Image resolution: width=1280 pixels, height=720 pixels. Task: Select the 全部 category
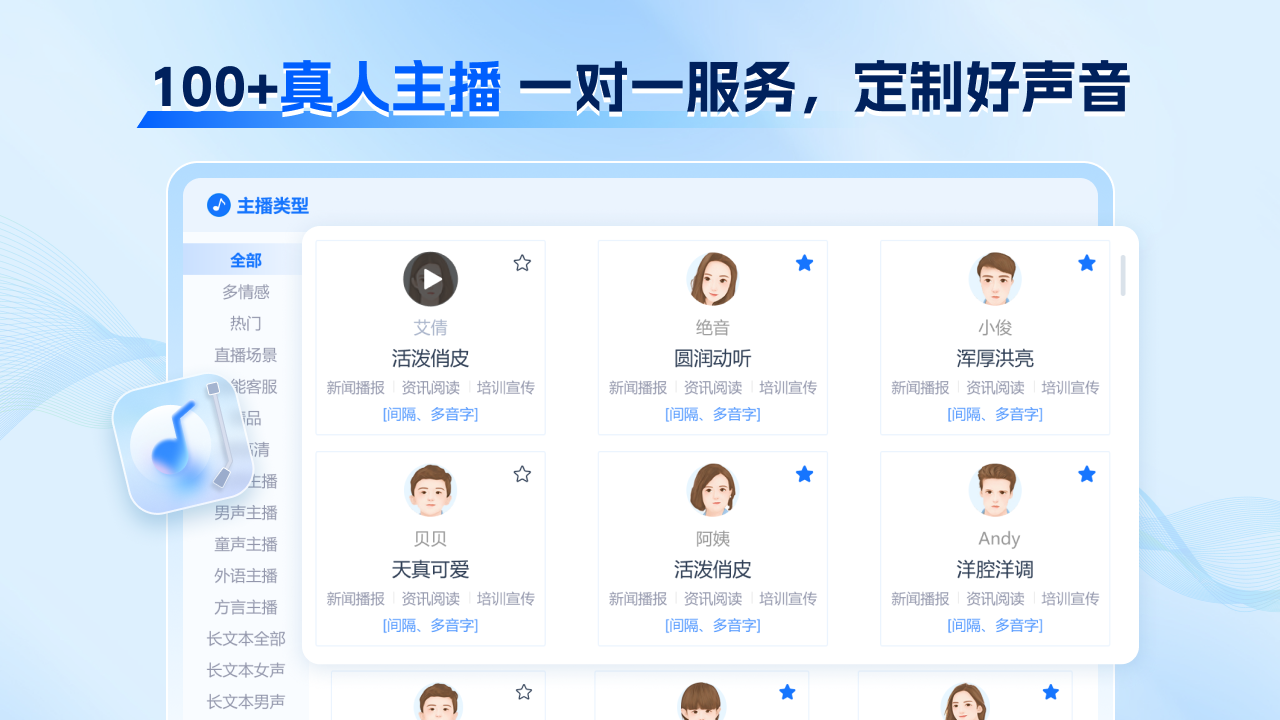pyautogui.click(x=244, y=259)
